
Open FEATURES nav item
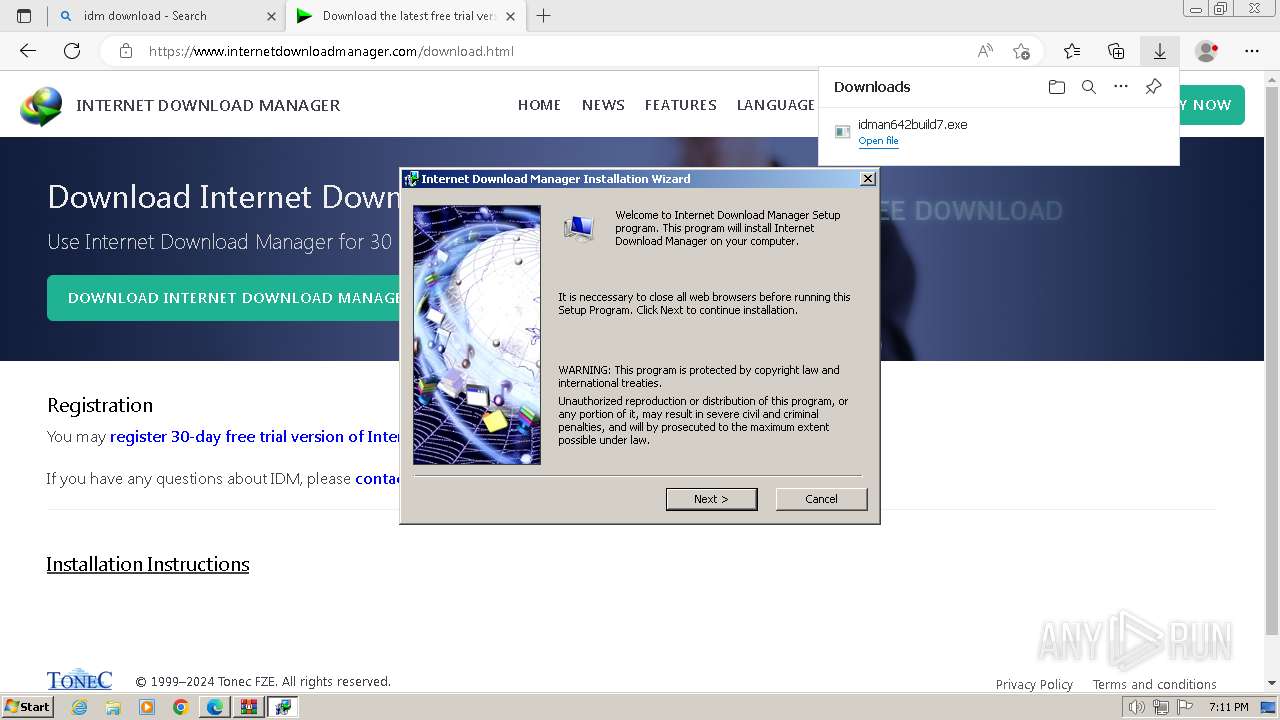[x=680, y=105]
